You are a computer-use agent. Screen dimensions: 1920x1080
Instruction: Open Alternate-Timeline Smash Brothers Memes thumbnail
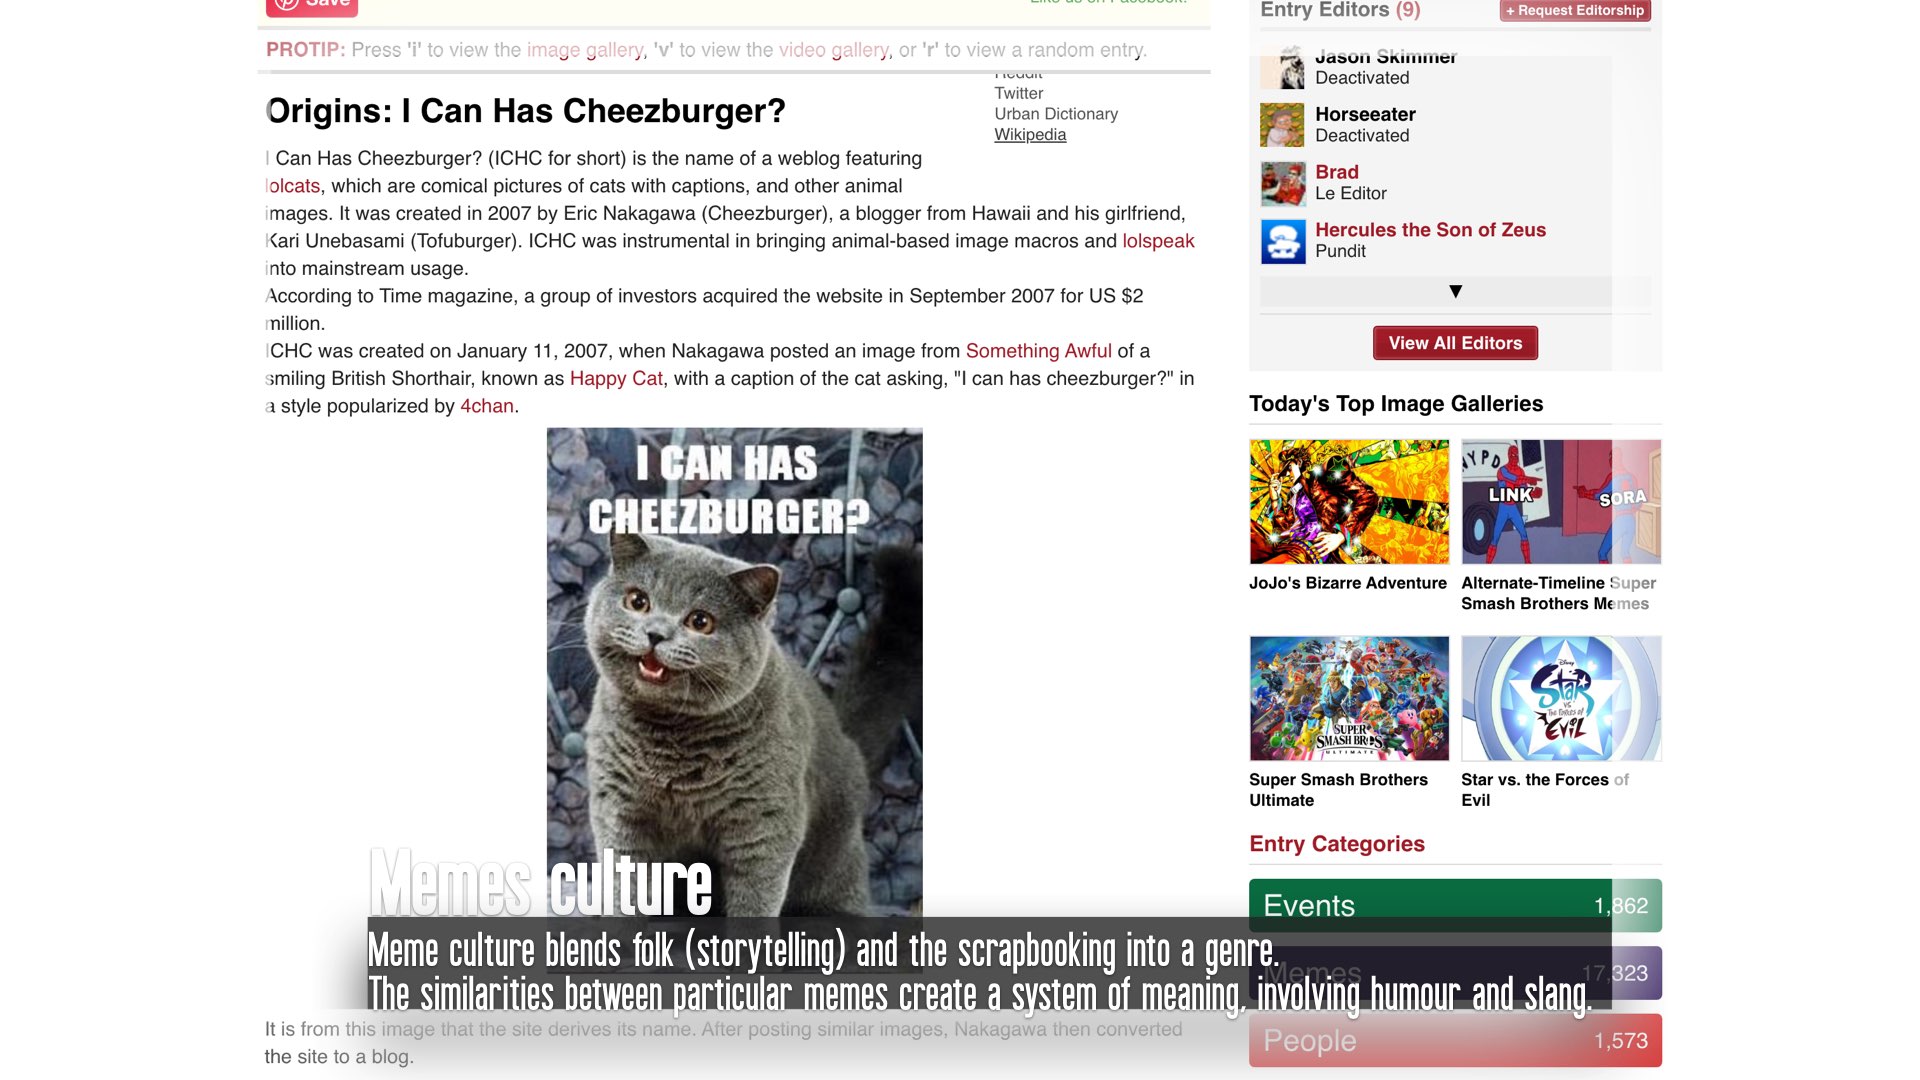(1561, 501)
